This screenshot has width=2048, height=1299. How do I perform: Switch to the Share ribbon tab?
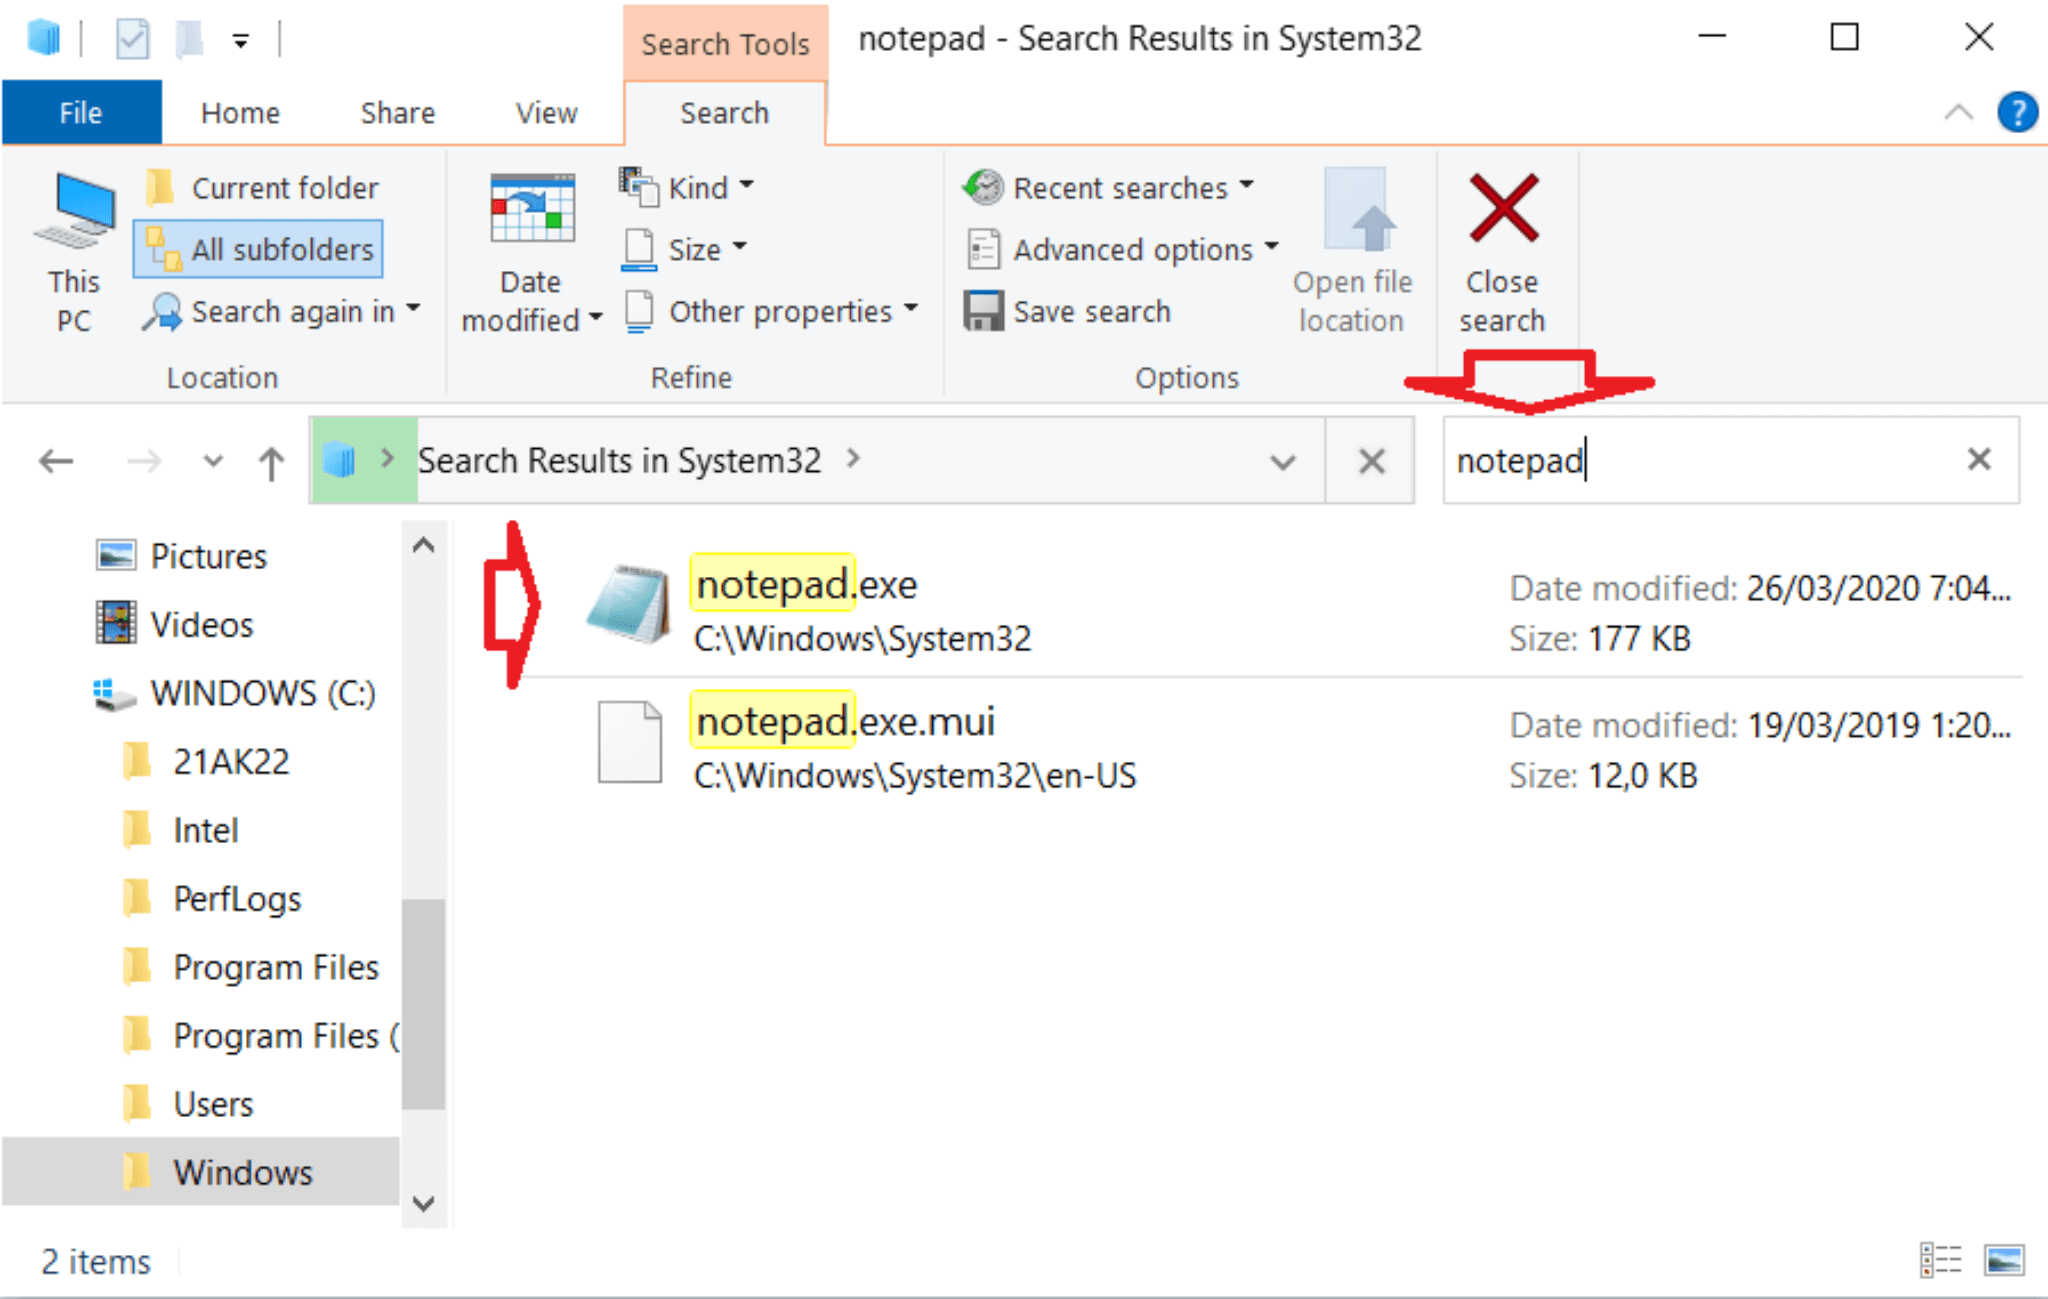pos(397,113)
